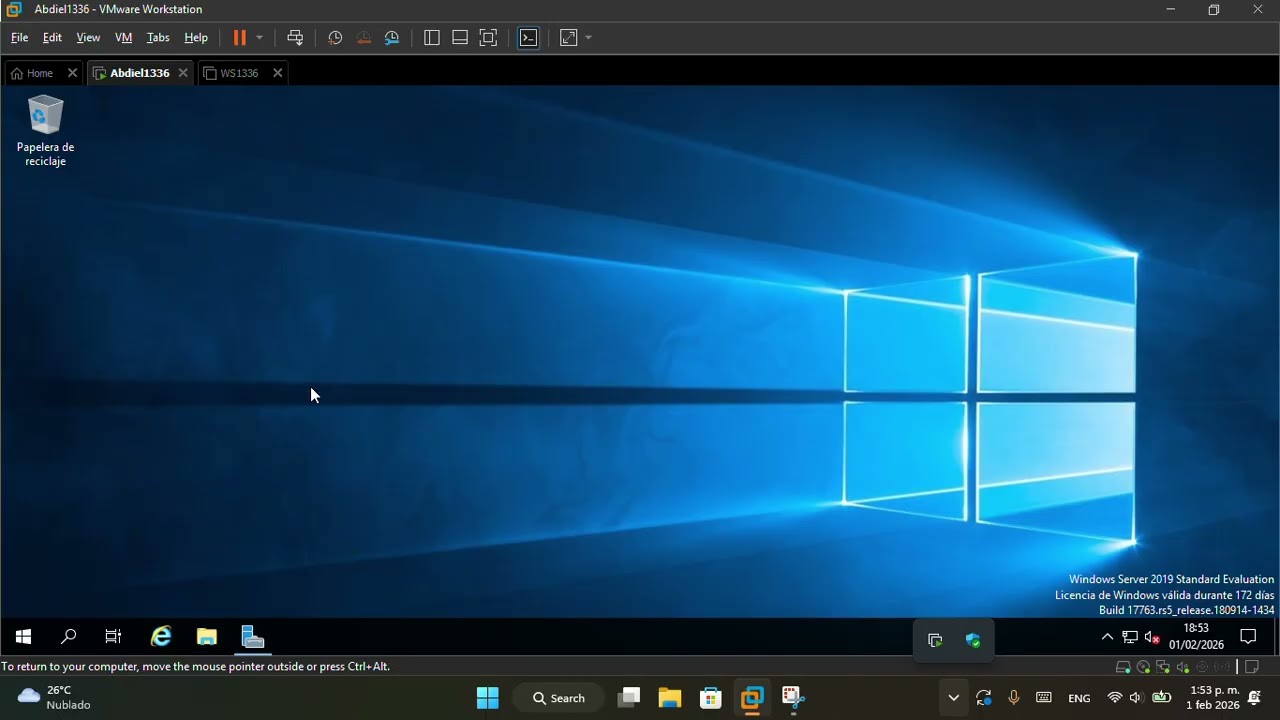
Task: Click the hard disk device status icon
Action: click(1124, 667)
